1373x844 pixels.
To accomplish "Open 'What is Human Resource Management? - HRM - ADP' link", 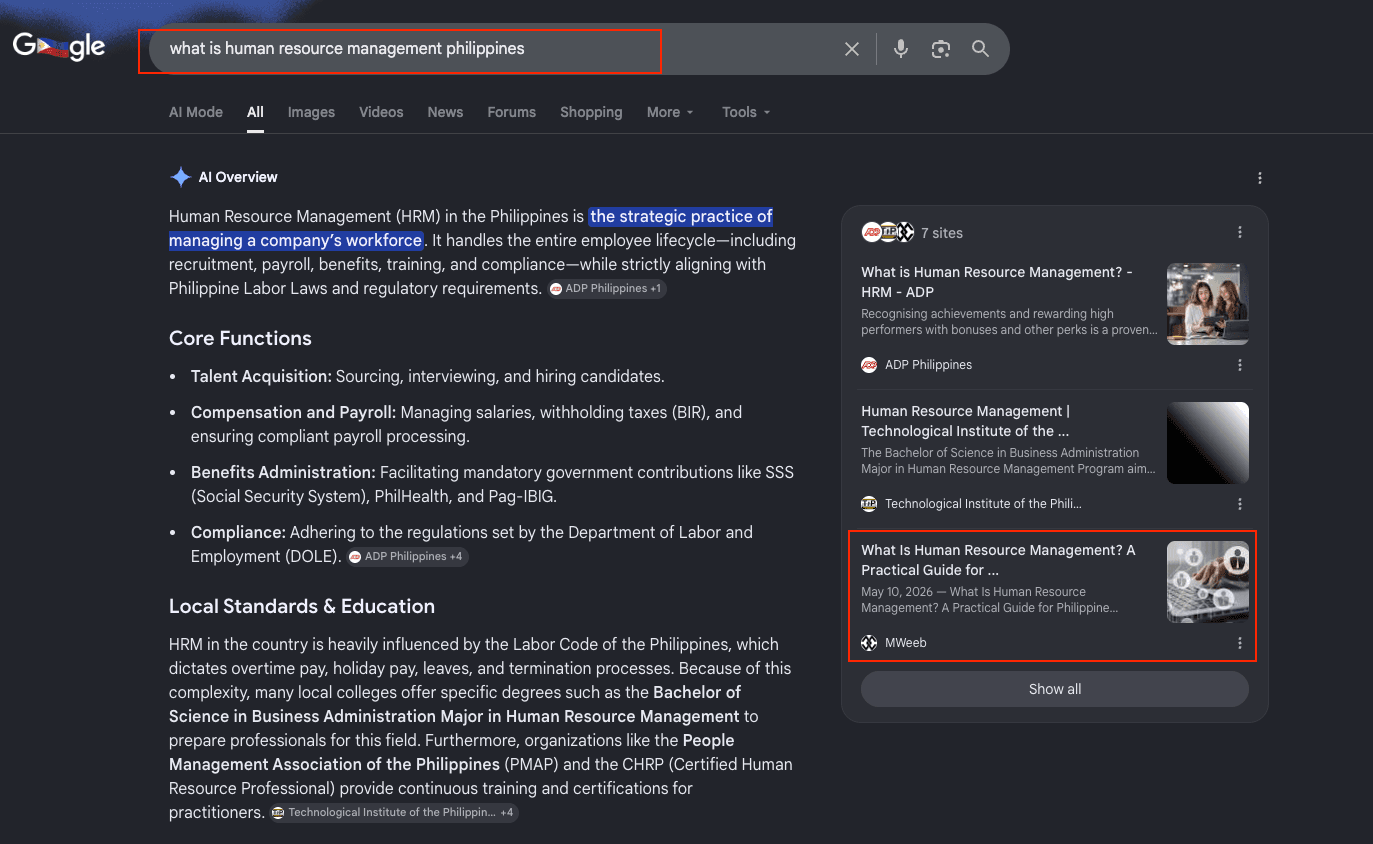I will 997,282.
